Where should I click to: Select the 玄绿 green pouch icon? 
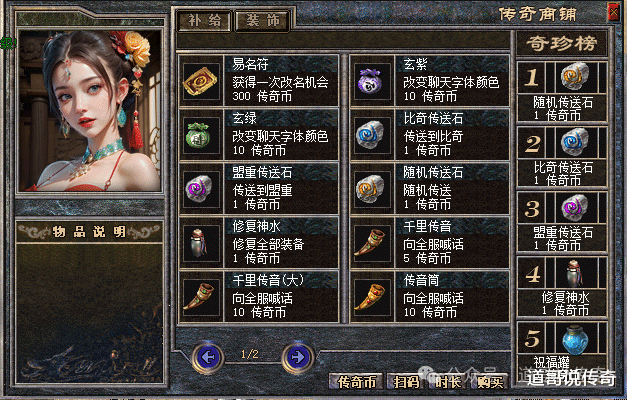click(x=200, y=135)
